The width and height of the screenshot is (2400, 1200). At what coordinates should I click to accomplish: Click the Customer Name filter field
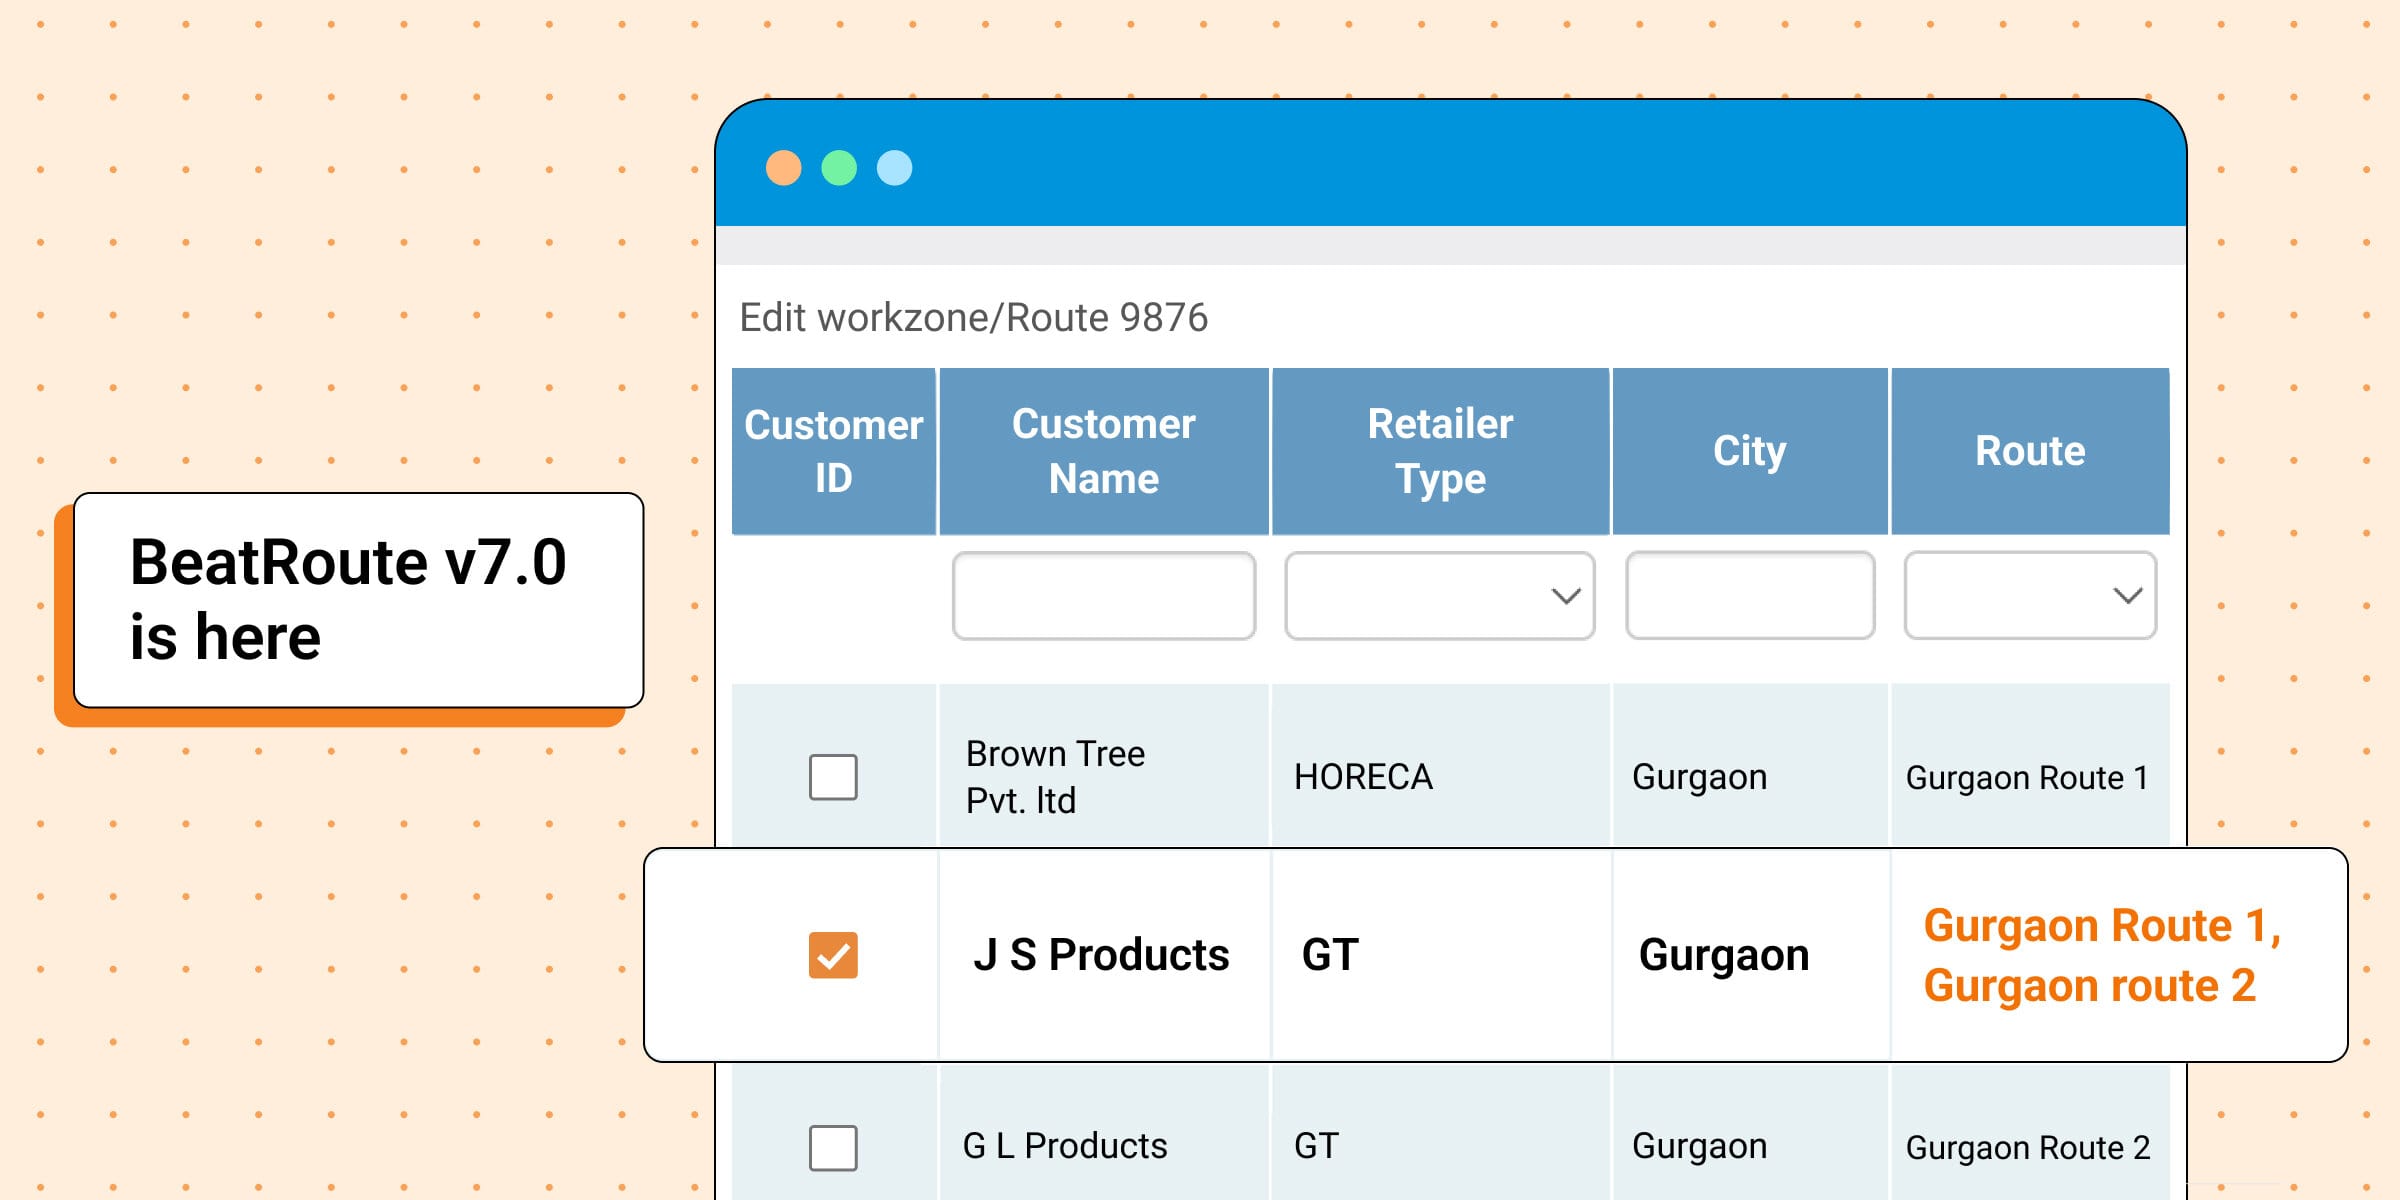click(x=1103, y=596)
